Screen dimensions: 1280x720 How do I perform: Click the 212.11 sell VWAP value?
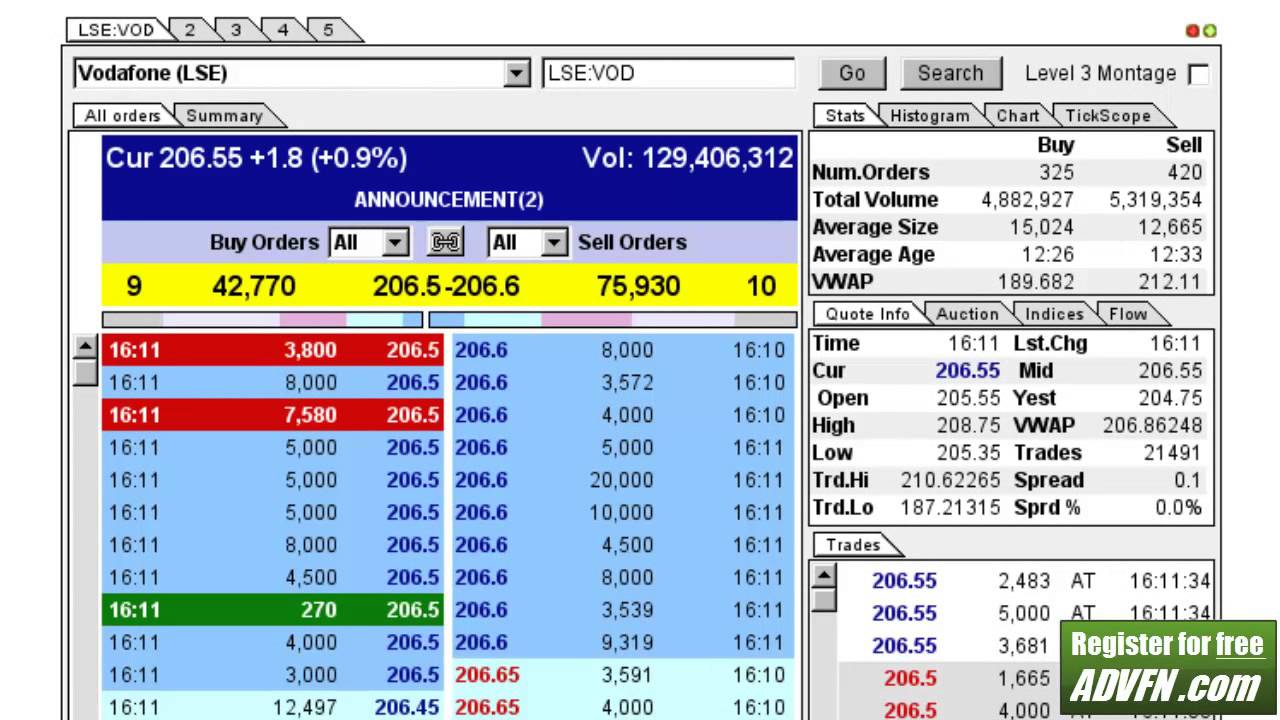point(1170,282)
